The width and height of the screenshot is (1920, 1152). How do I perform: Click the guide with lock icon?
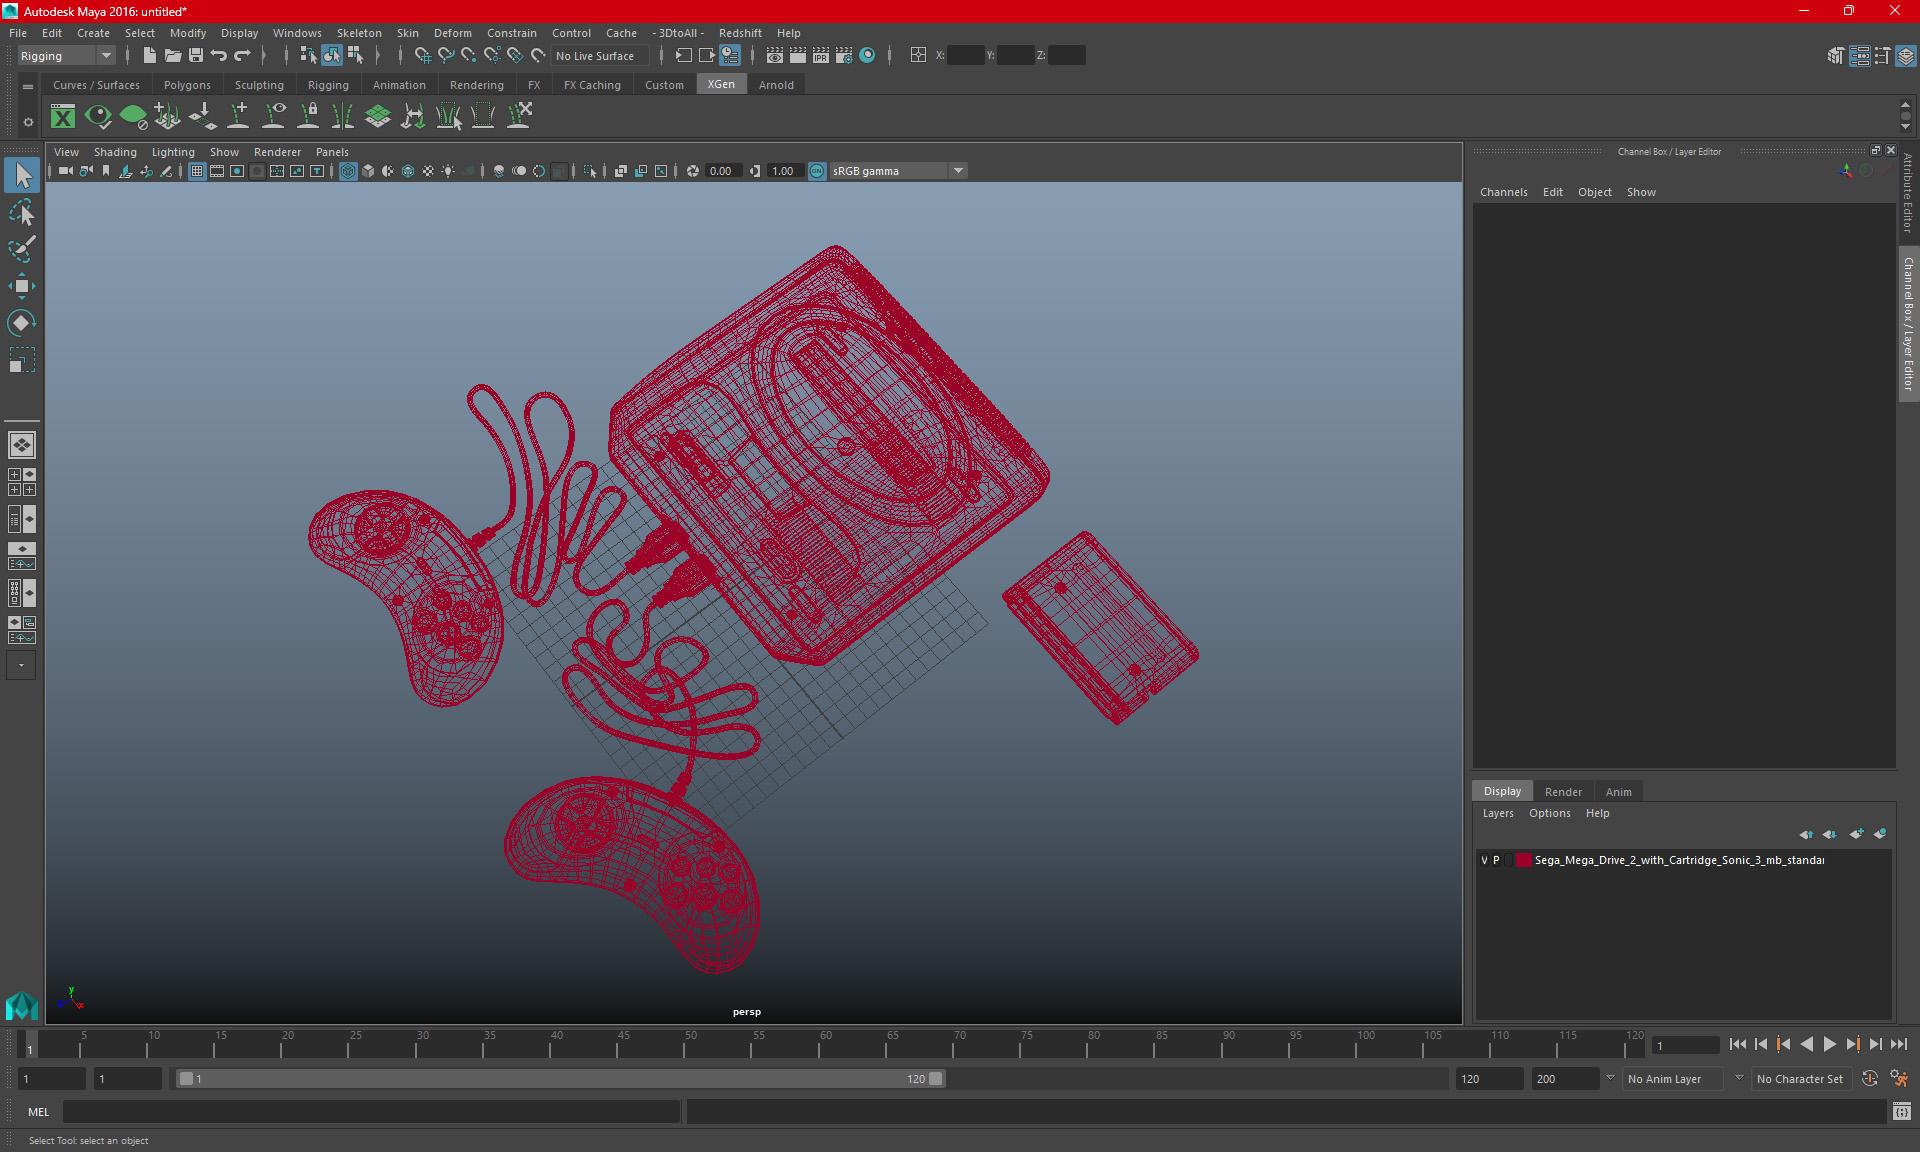pyautogui.click(x=309, y=116)
